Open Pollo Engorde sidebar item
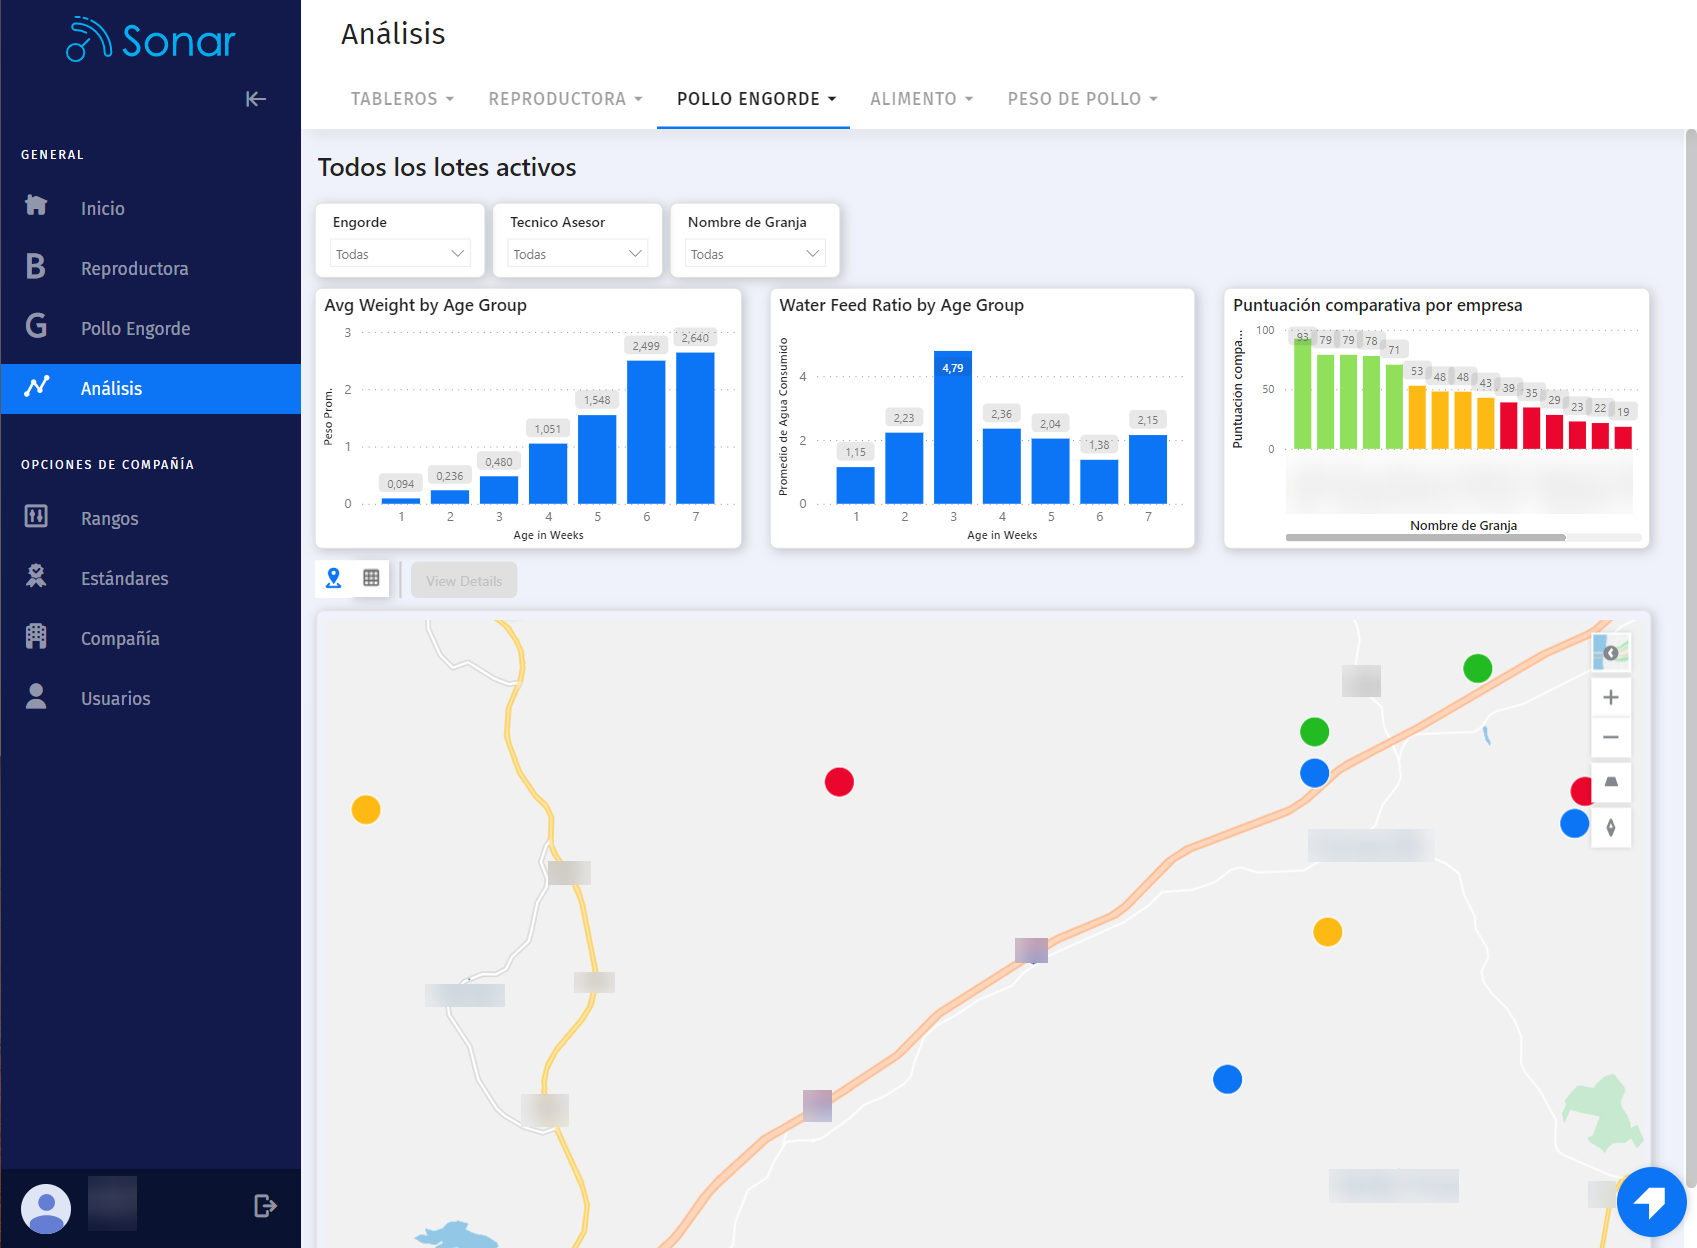This screenshot has width=1697, height=1248. tap(150, 328)
